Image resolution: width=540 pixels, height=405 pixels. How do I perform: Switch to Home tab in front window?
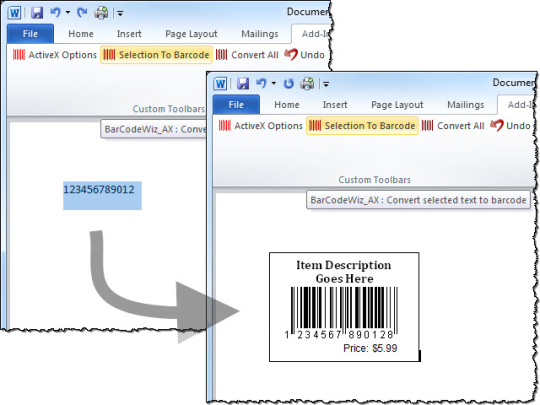click(287, 105)
